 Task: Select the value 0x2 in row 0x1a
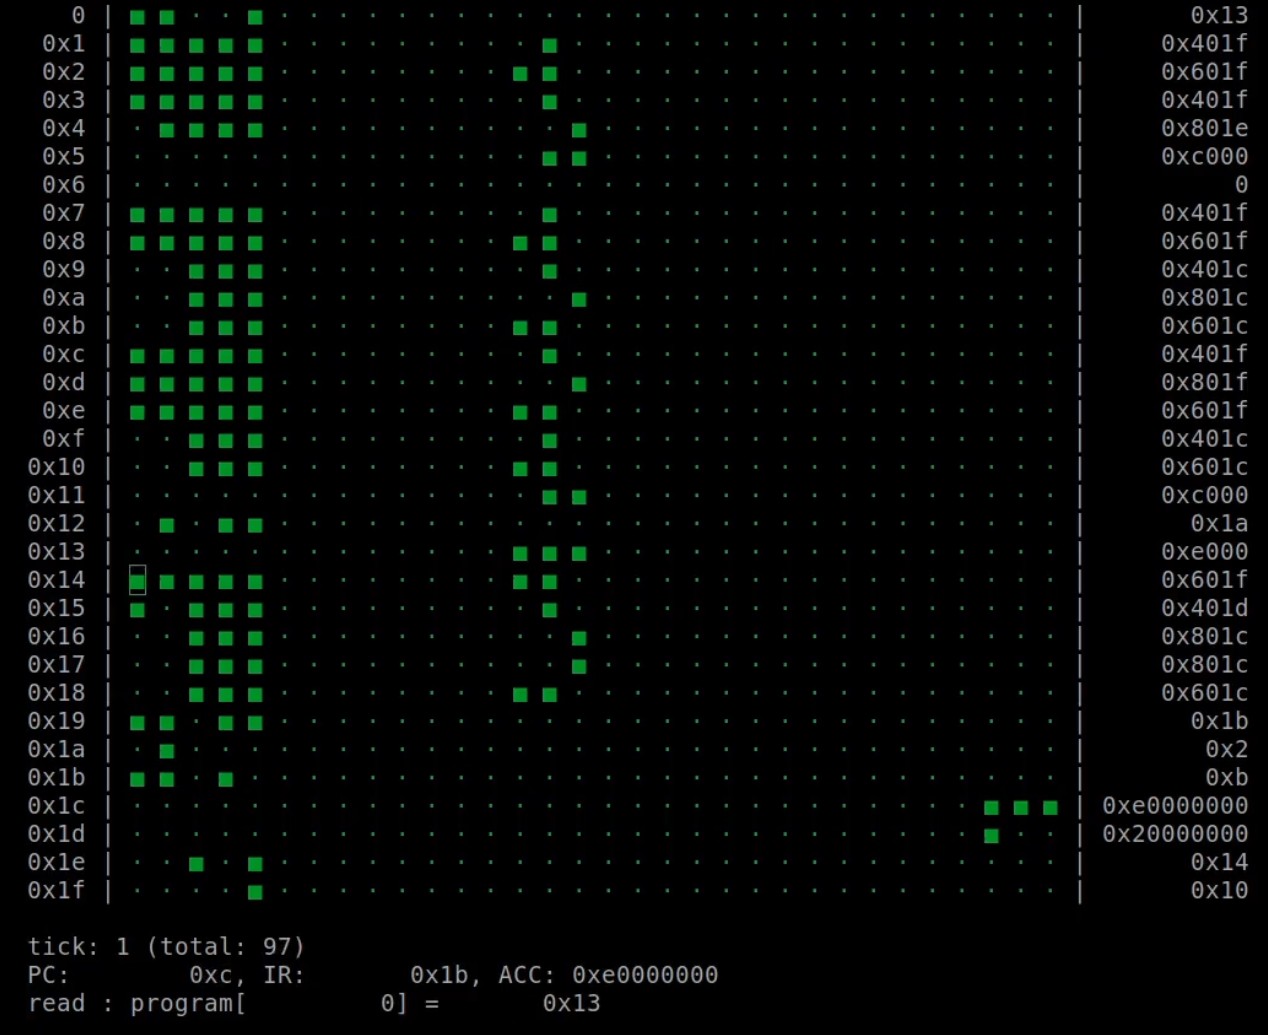tap(1227, 749)
